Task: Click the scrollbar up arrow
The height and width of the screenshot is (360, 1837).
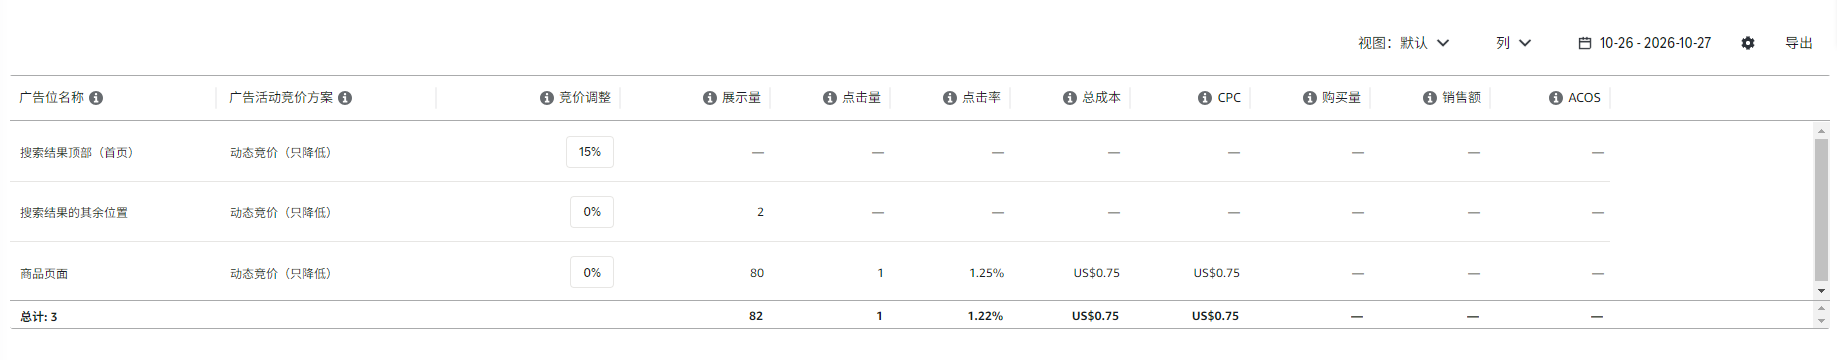Action: click(x=1821, y=130)
